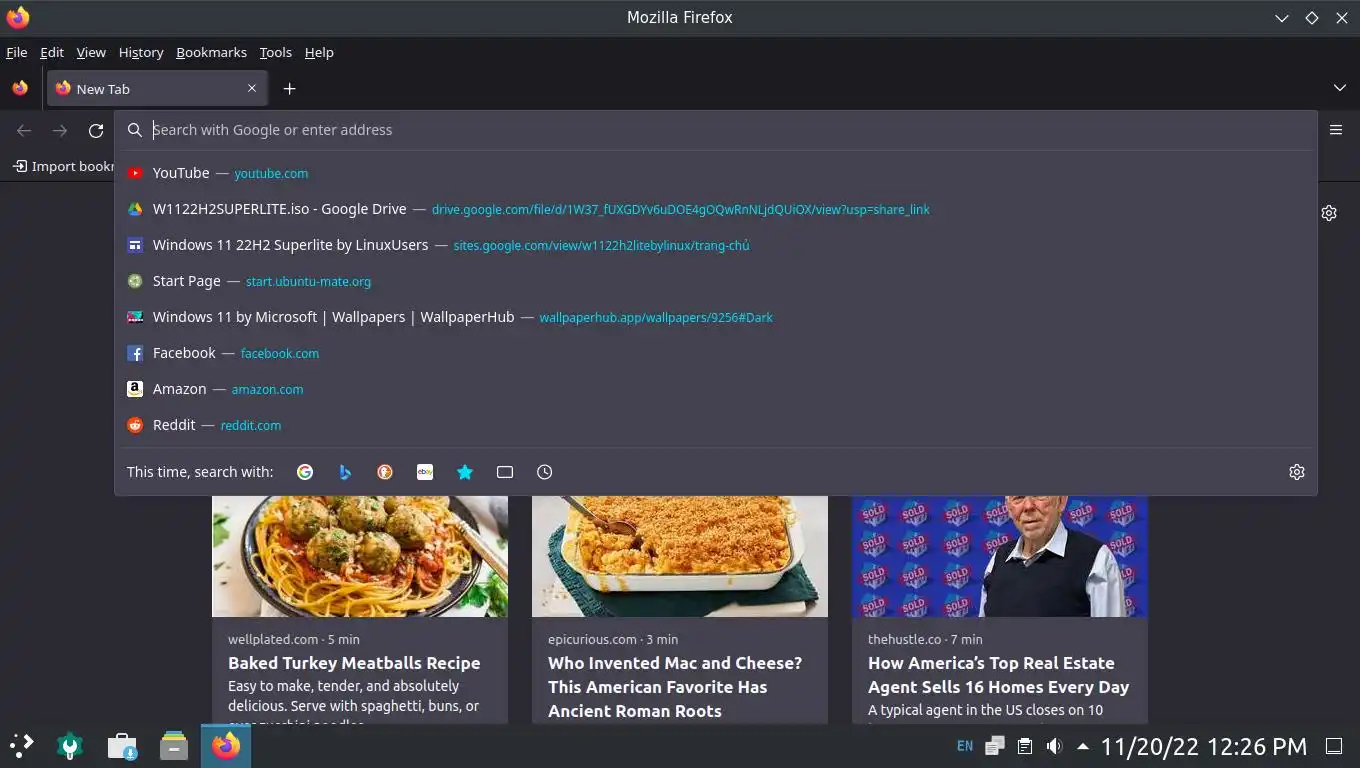The image size is (1360, 768).
Task: Click the Firefox logo in title bar
Action: (x=18, y=17)
